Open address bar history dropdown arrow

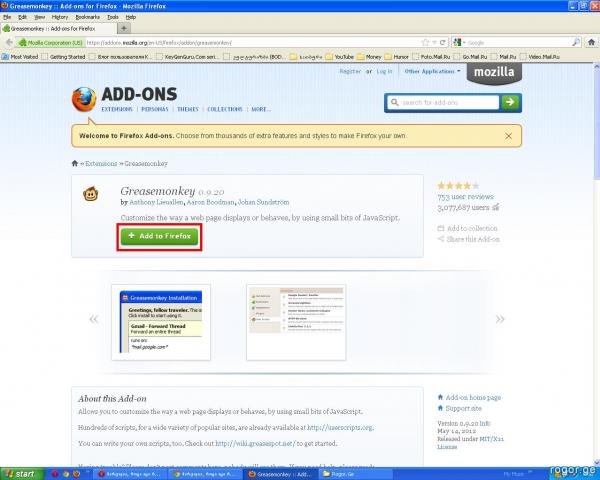pos(435,42)
